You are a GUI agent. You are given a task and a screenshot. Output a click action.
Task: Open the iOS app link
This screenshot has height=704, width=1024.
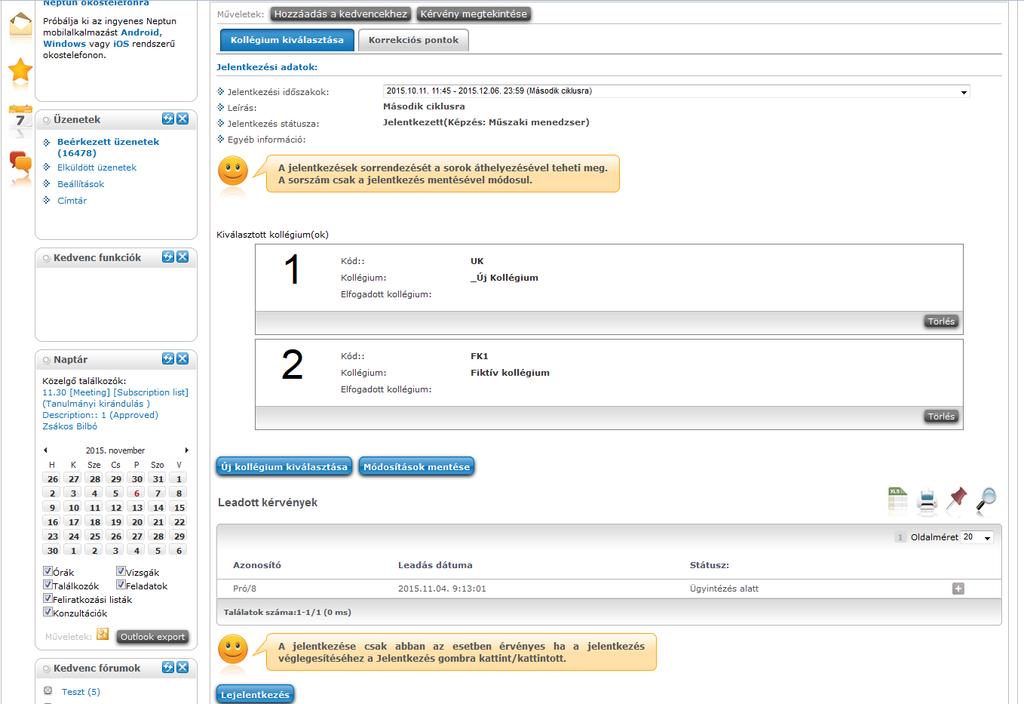(x=121, y=44)
